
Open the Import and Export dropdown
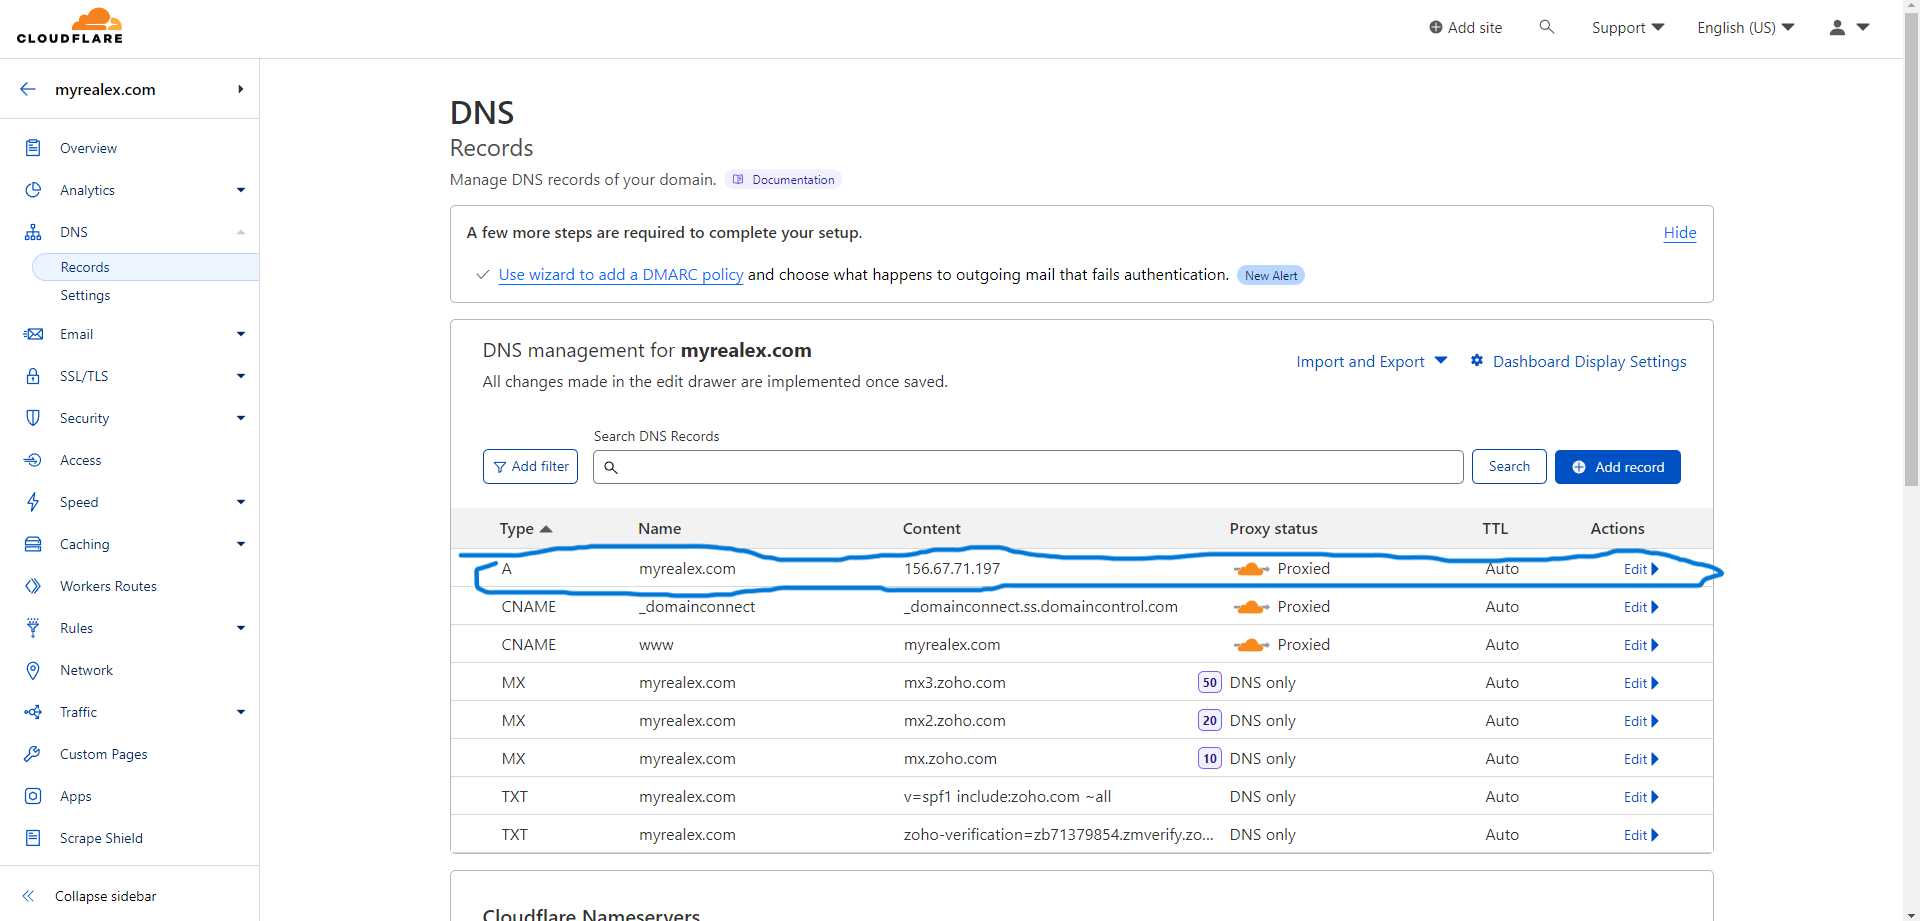tap(1372, 361)
